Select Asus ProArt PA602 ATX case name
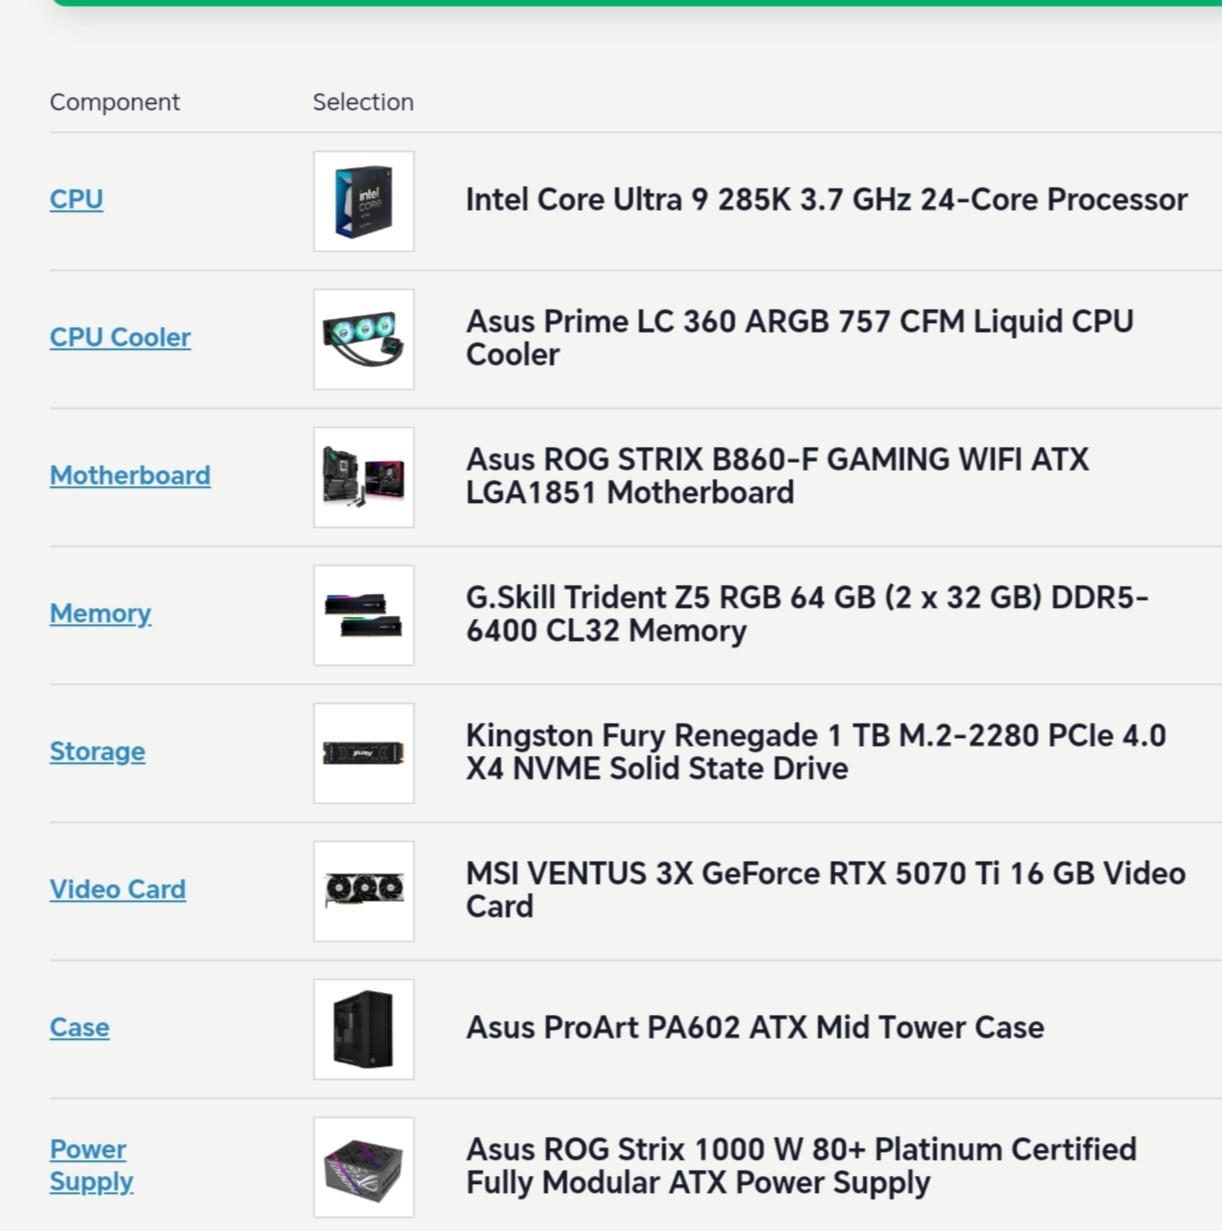Image resolution: width=1222 pixels, height=1231 pixels. [x=755, y=1027]
